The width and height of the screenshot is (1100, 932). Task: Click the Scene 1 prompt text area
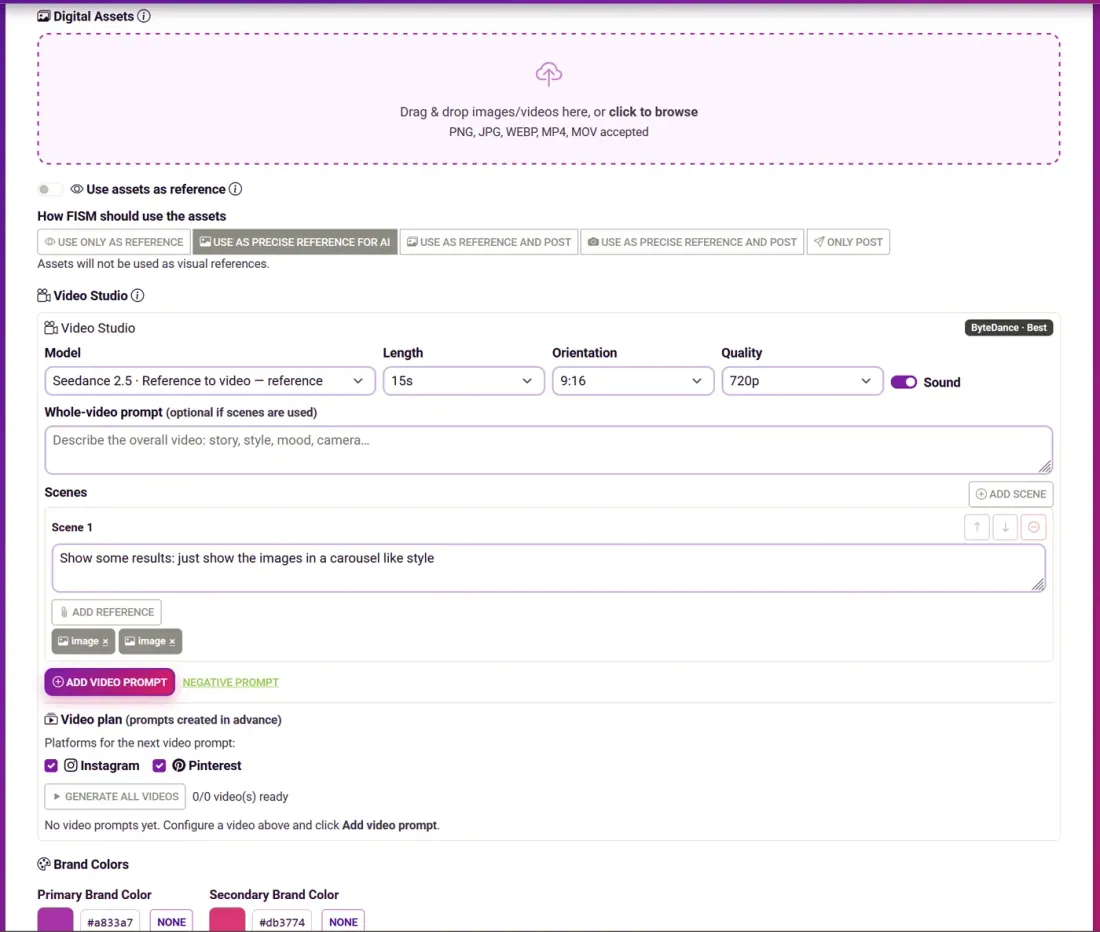[549, 568]
